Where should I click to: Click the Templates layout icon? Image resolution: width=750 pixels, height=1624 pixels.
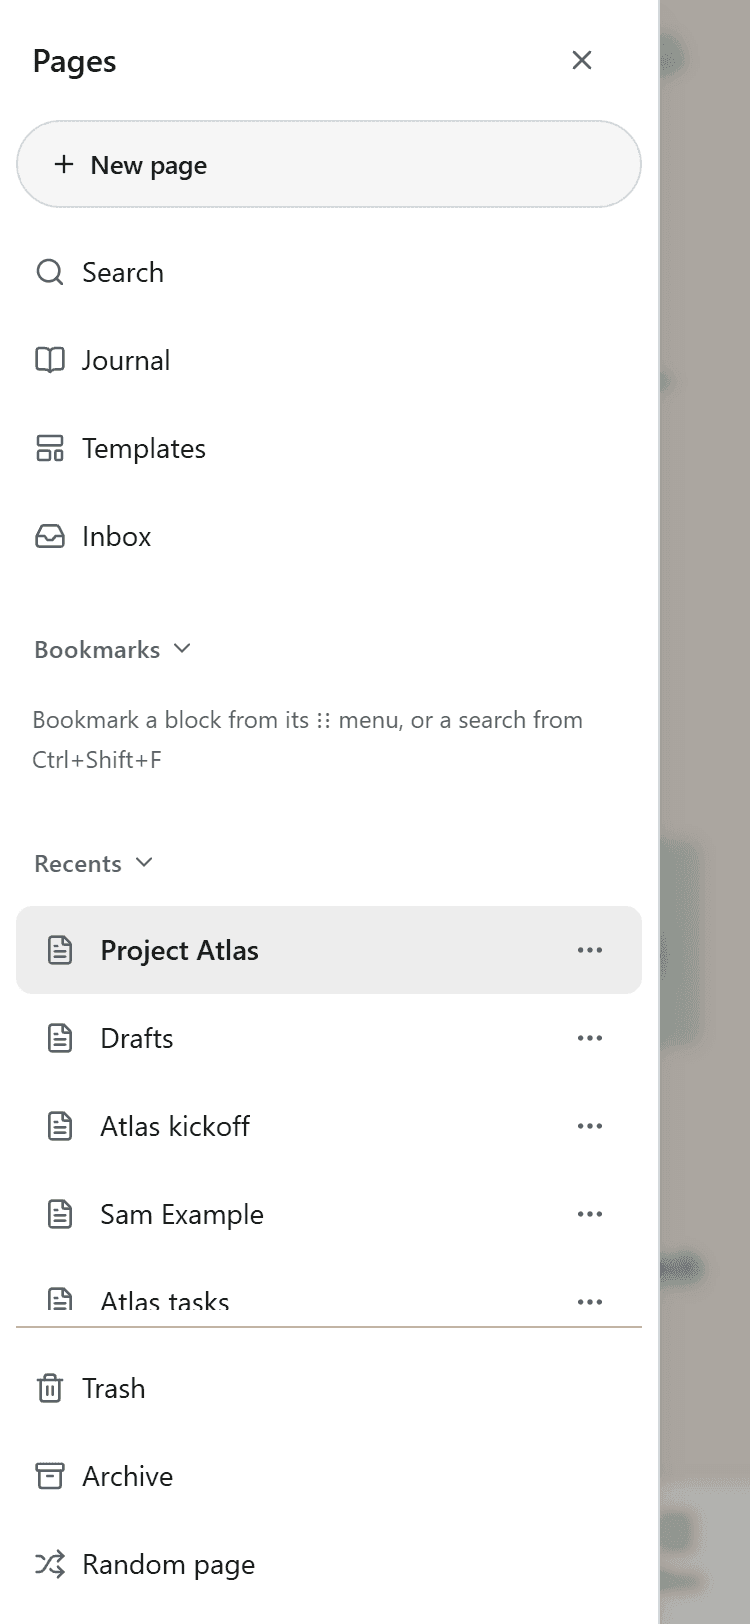[x=50, y=448]
